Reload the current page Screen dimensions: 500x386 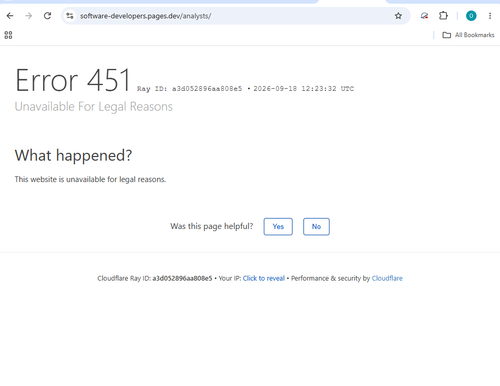pyautogui.click(x=47, y=16)
